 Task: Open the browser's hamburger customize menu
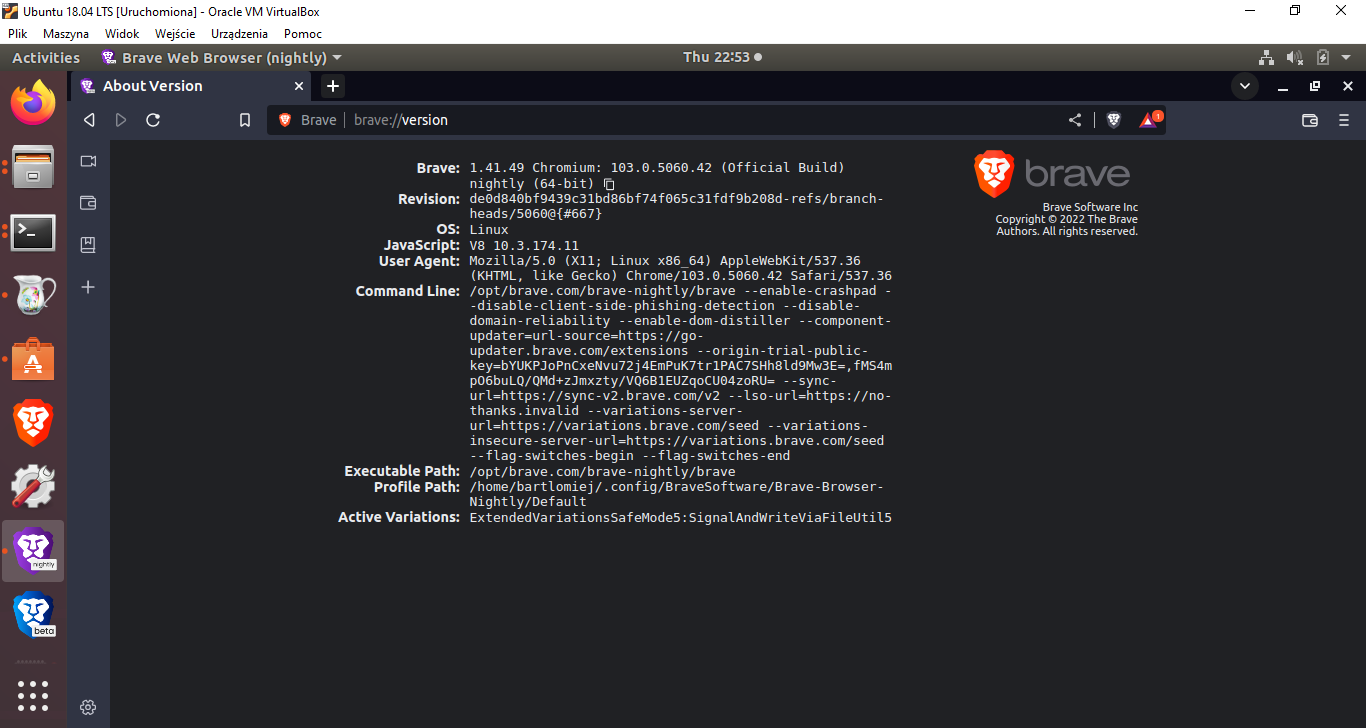[x=1344, y=119]
